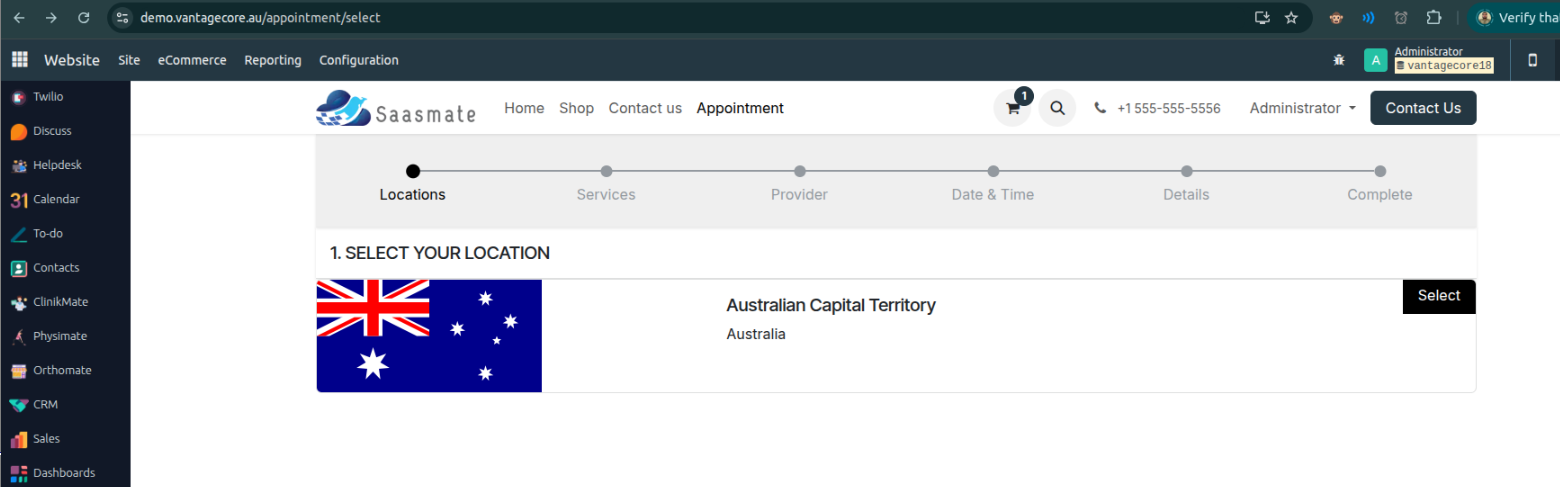Open the apps grid menu icon

19,60
